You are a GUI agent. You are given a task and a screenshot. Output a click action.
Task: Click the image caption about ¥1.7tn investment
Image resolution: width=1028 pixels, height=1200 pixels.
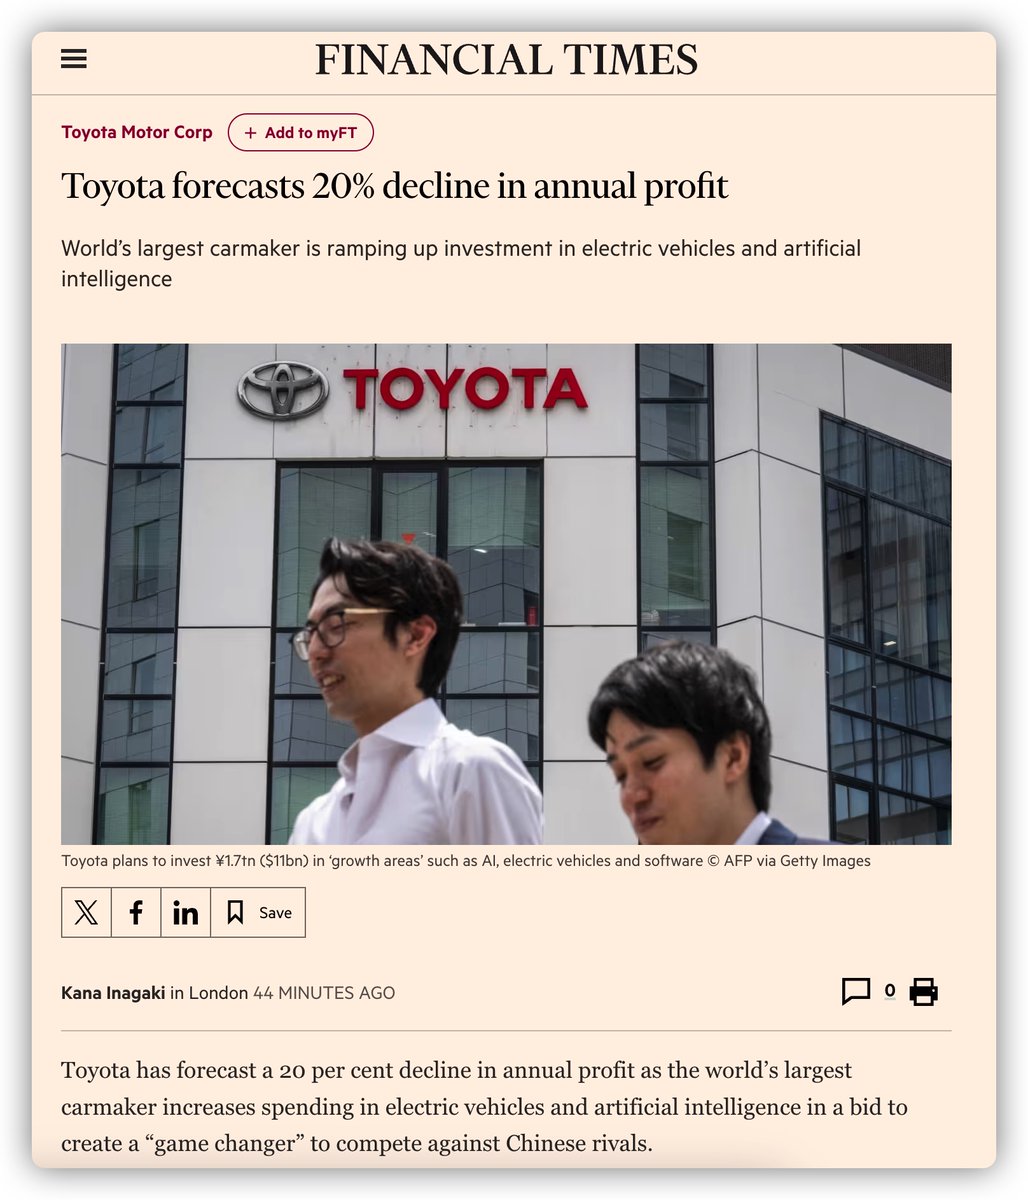466,860
